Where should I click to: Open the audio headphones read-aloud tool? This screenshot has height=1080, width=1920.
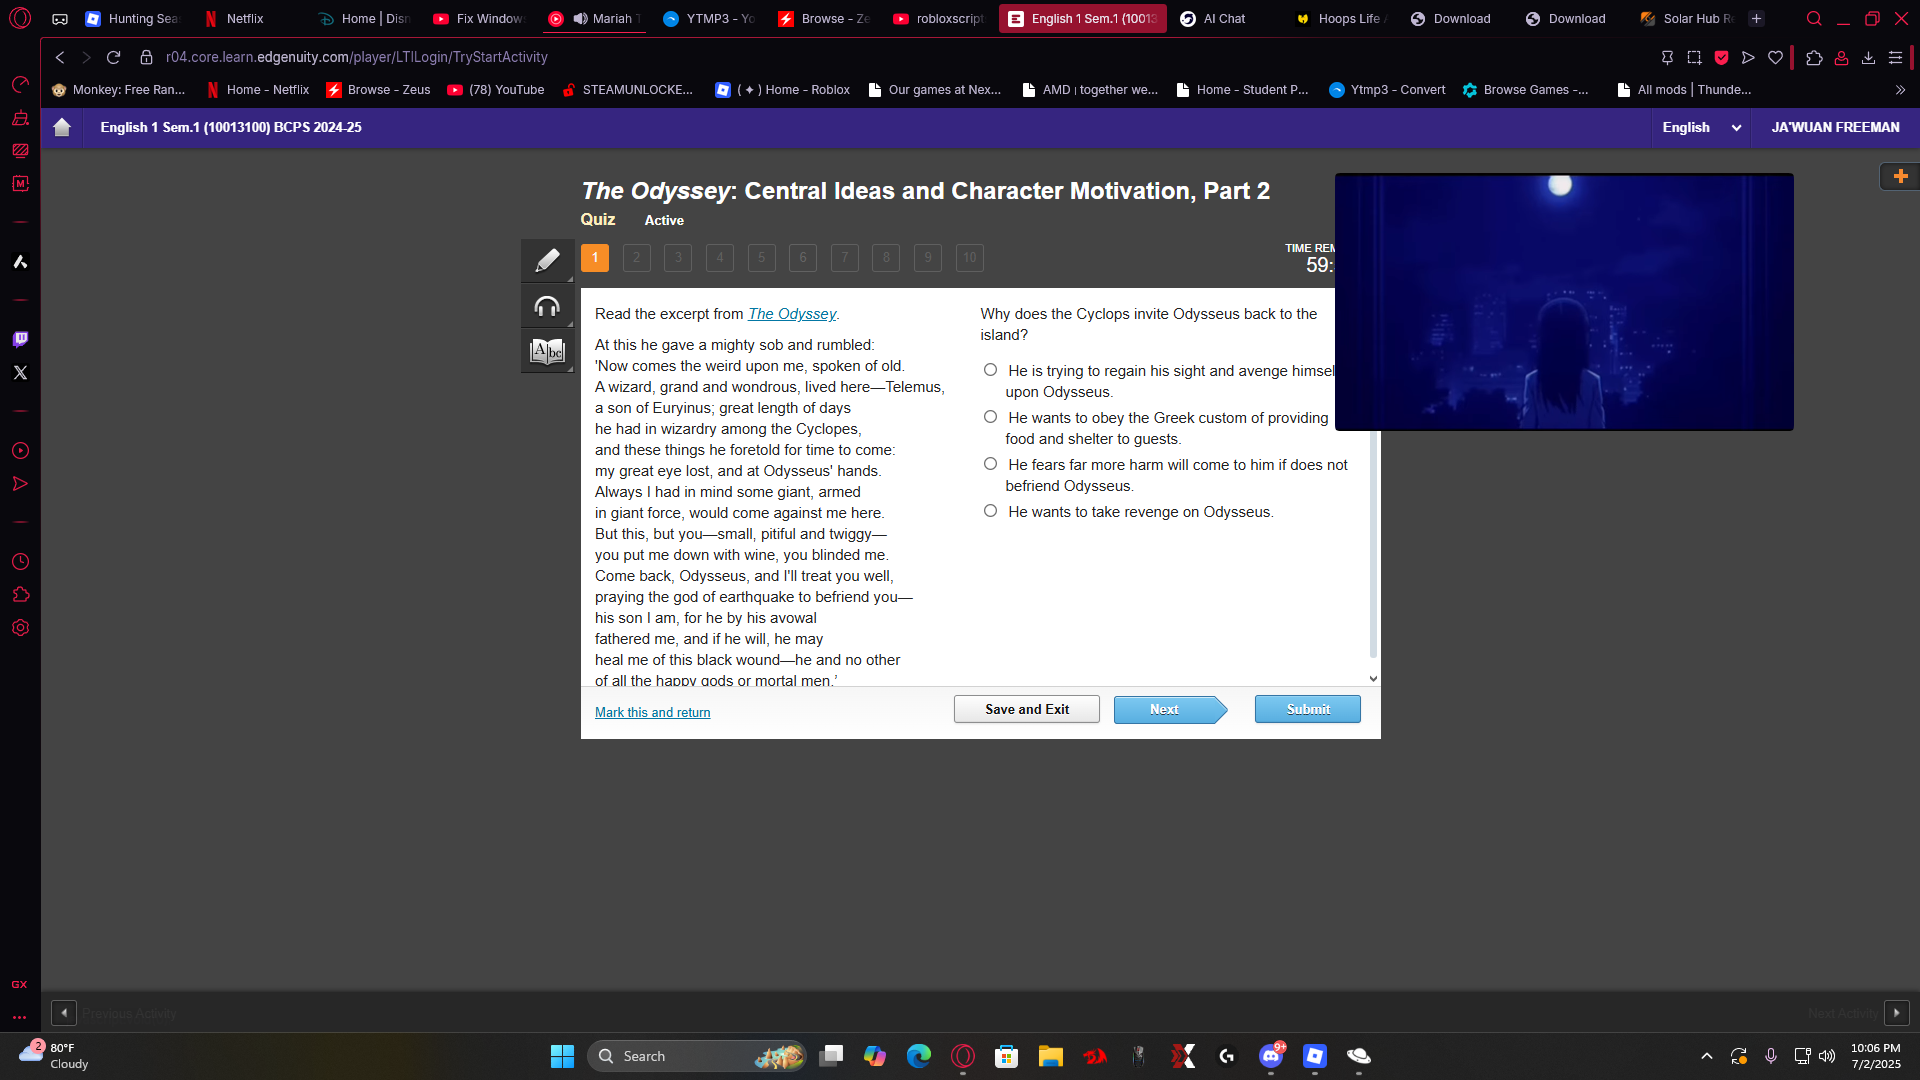(x=547, y=306)
